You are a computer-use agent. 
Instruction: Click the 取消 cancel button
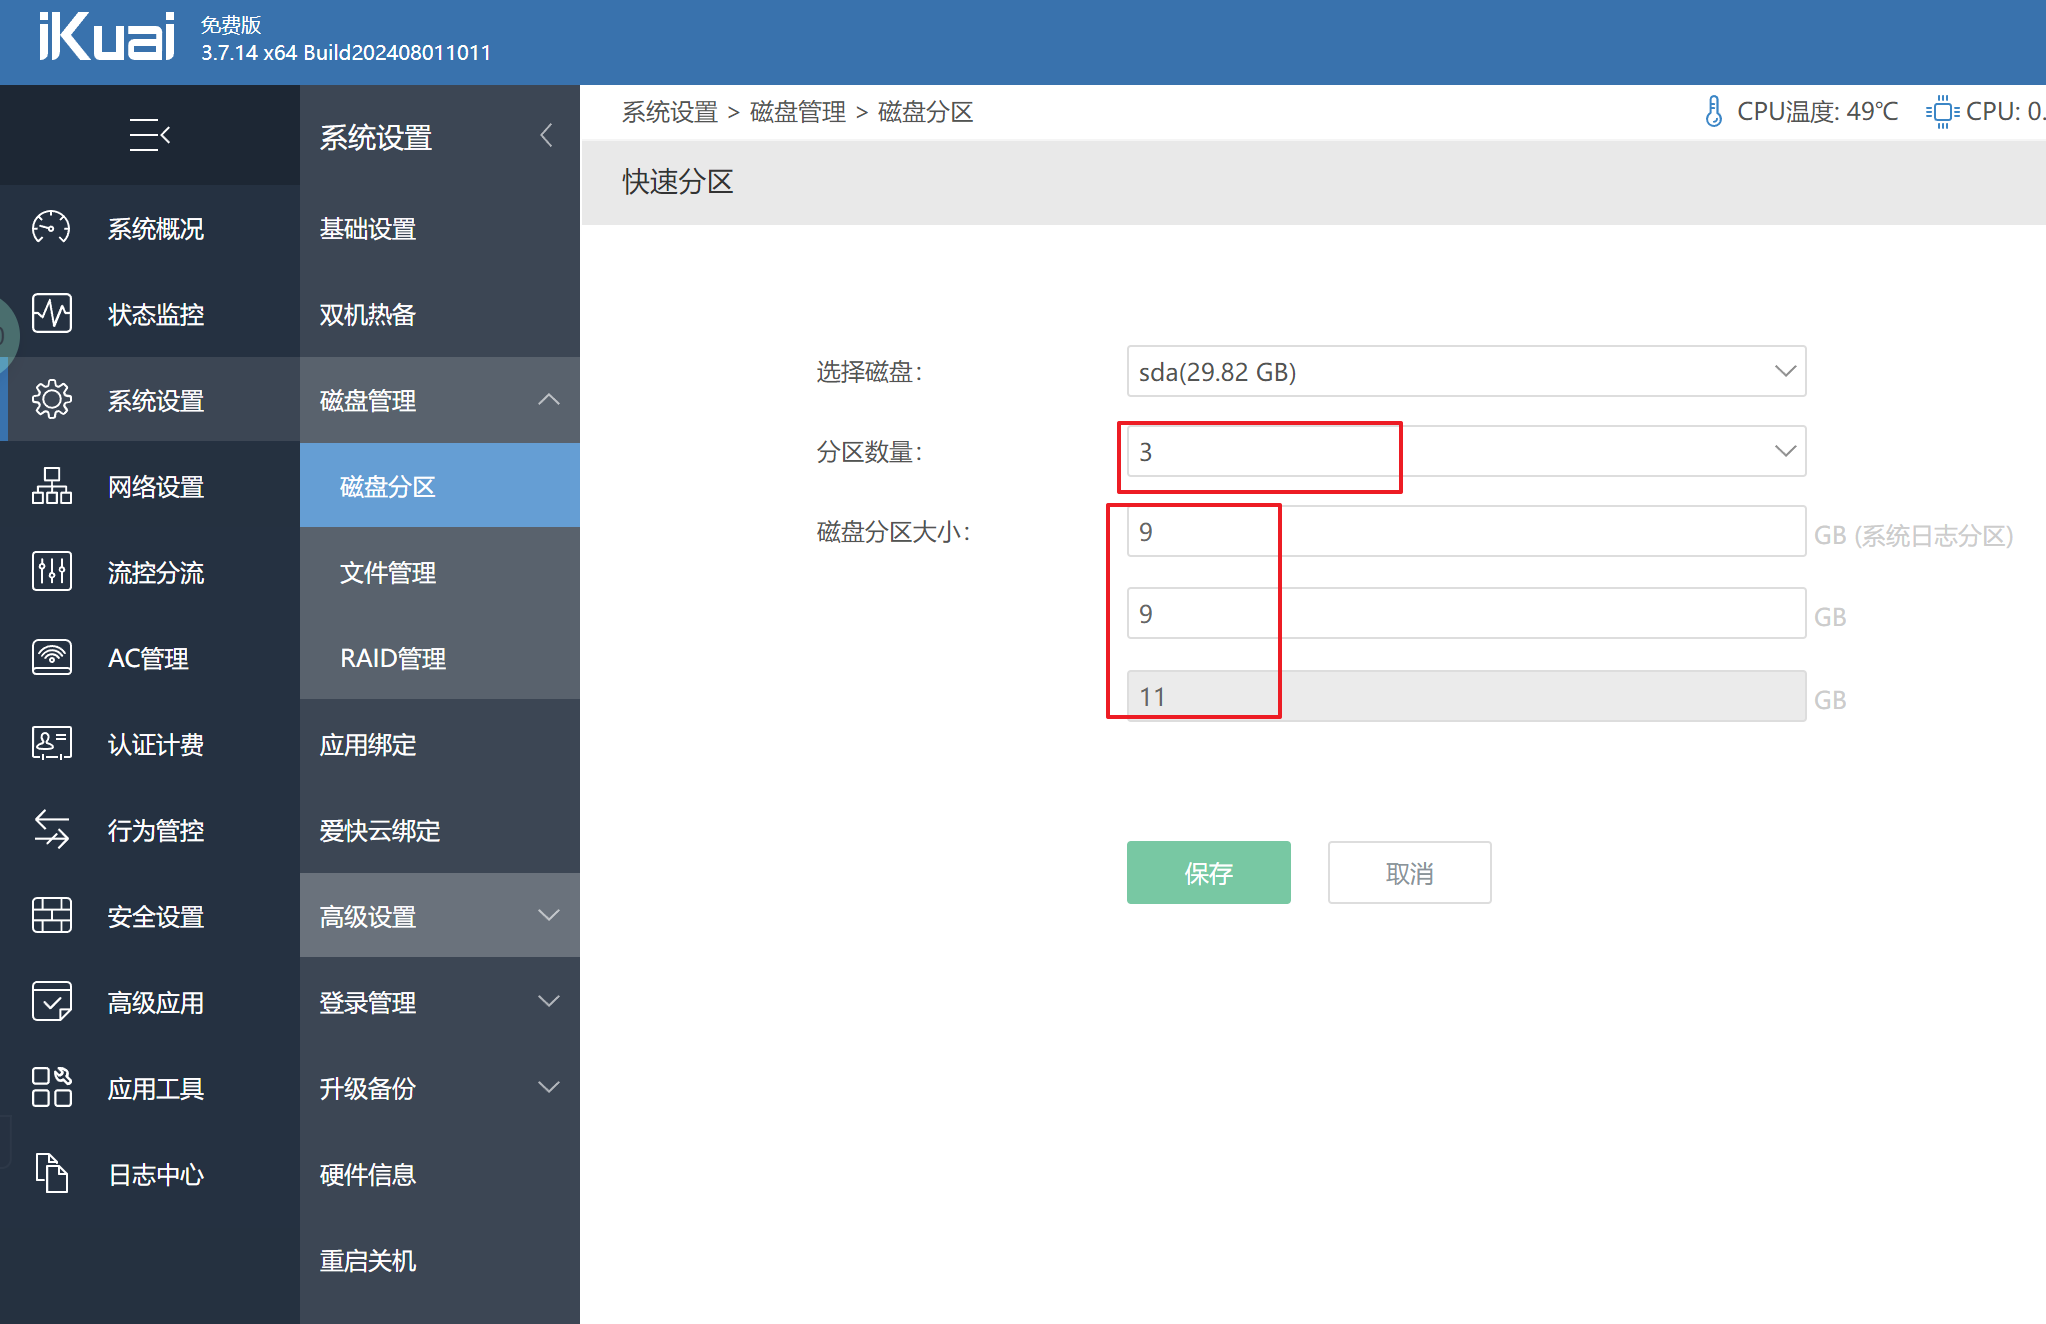tap(1409, 873)
